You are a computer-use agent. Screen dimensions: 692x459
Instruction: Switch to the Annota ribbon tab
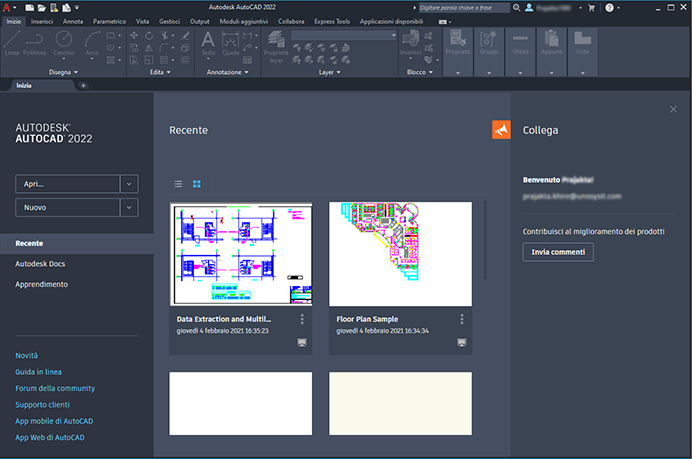click(73, 21)
